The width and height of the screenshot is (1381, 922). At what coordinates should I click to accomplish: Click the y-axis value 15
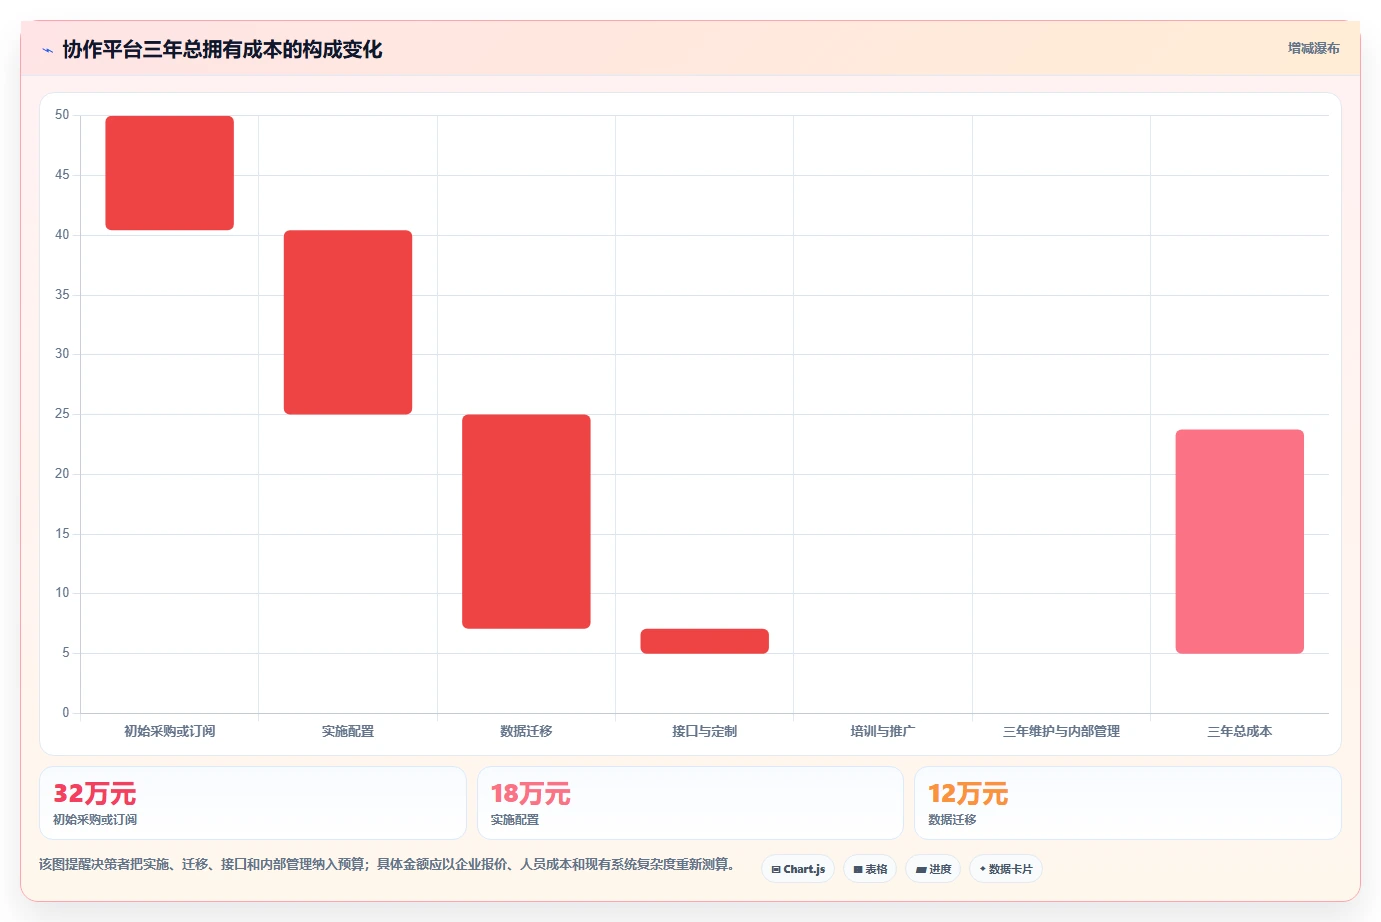(62, 534)
